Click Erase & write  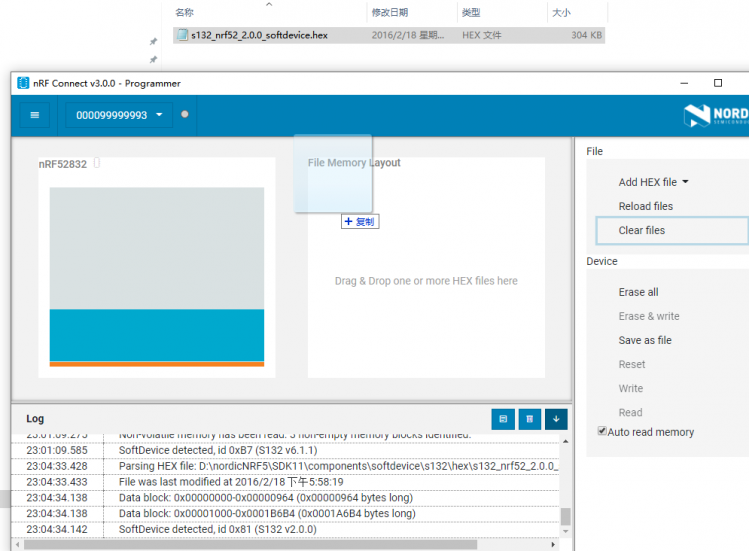[x=649, y=316]
